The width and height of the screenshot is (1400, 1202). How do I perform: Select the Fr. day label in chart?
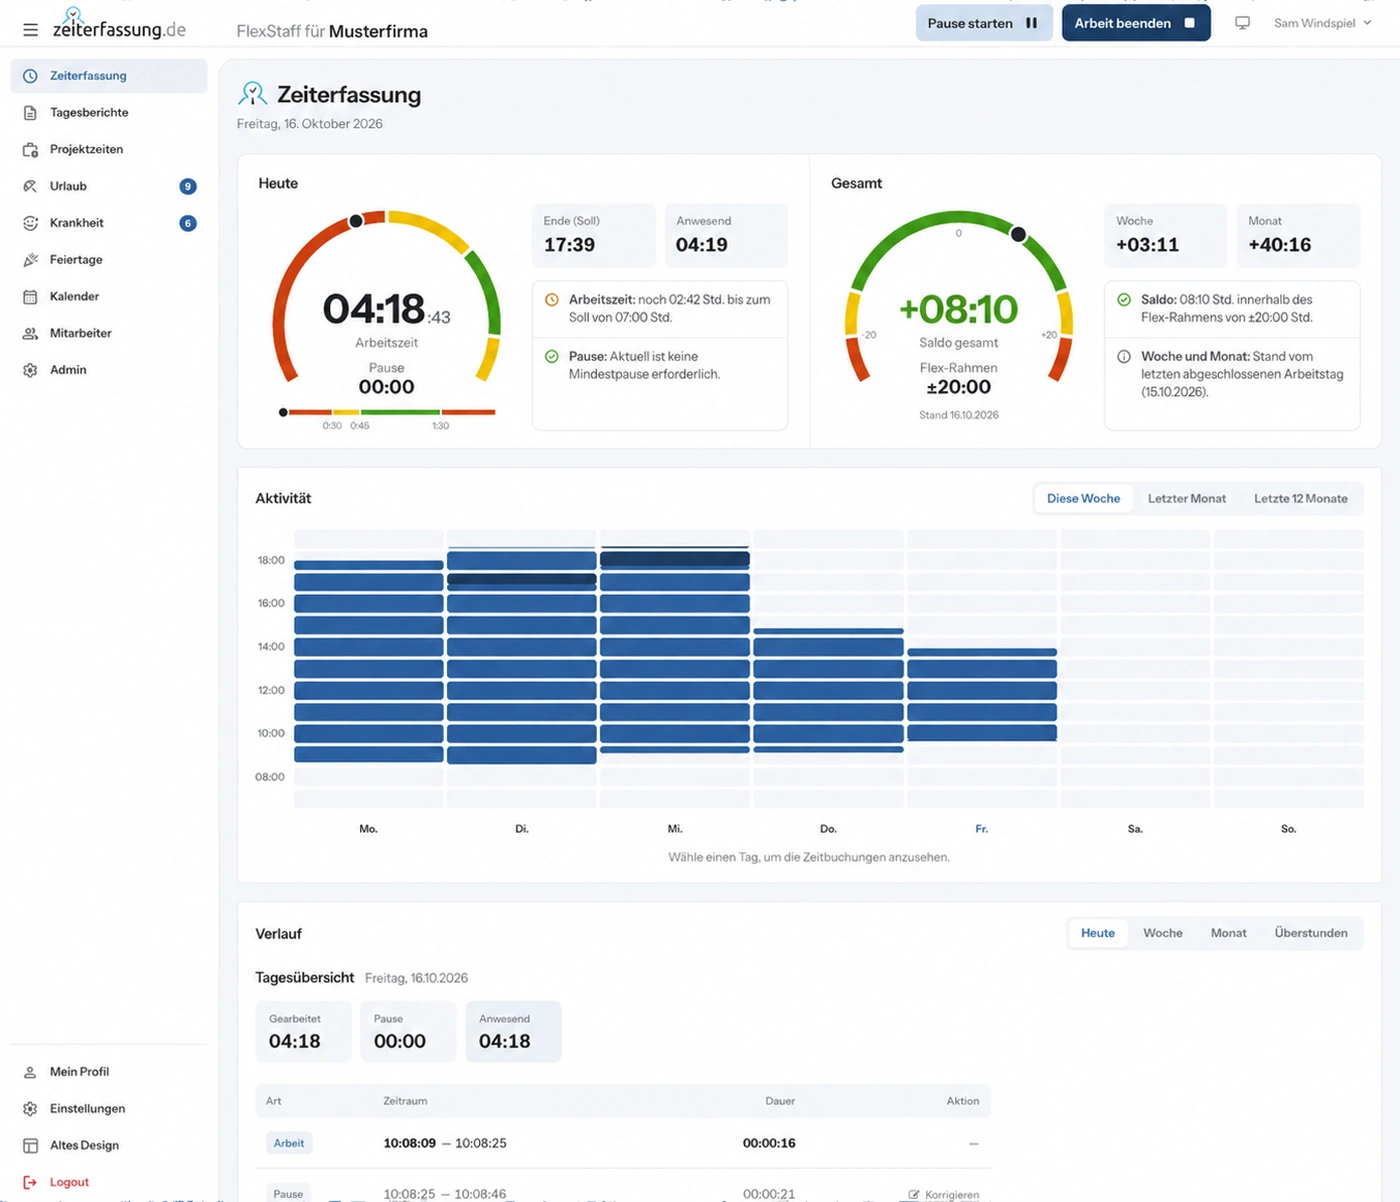[981, 829]
